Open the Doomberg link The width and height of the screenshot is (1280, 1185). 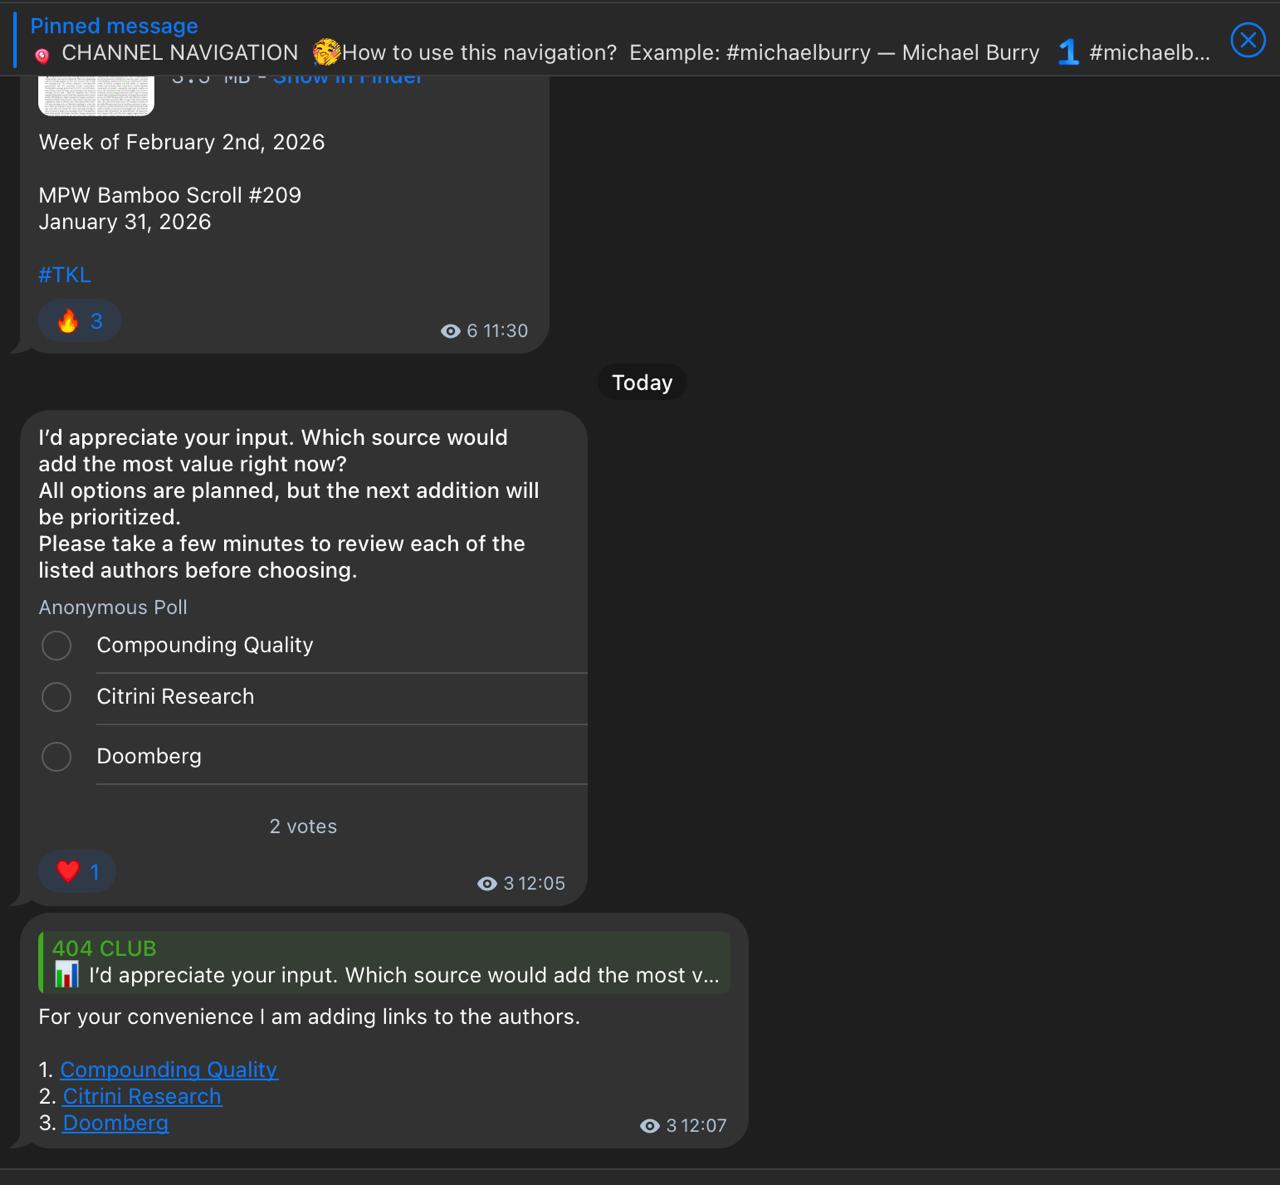(x=115, y=1123)
